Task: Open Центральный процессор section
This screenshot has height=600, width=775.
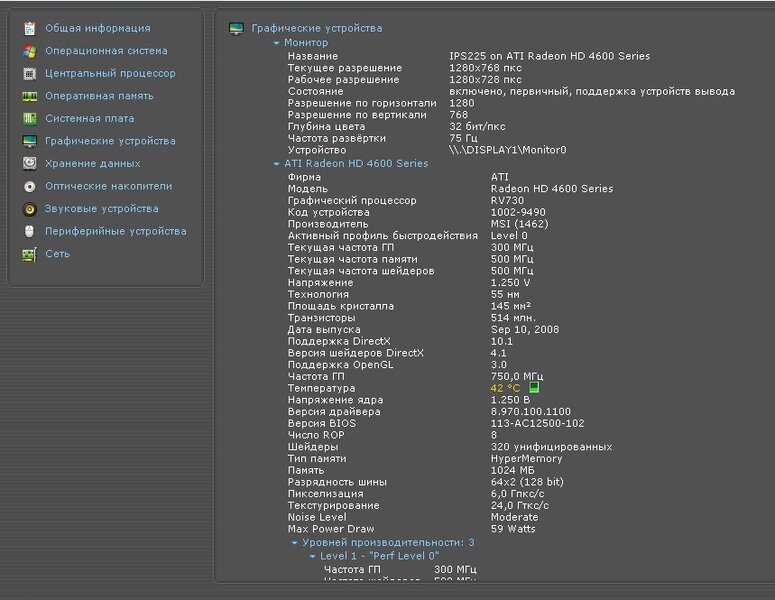Action: (x=110, y=73)
